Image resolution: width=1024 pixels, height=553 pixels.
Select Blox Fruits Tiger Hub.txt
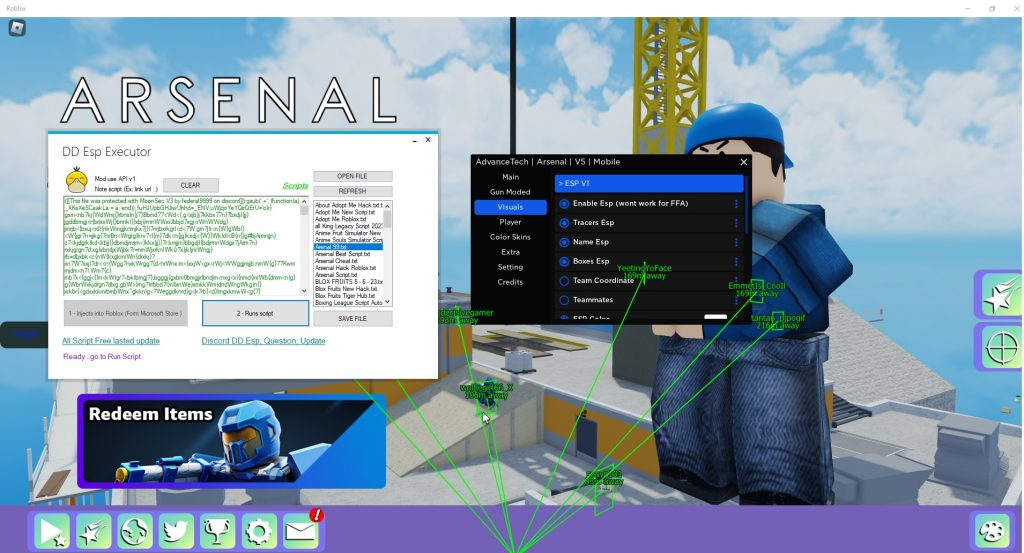[347, 296]
